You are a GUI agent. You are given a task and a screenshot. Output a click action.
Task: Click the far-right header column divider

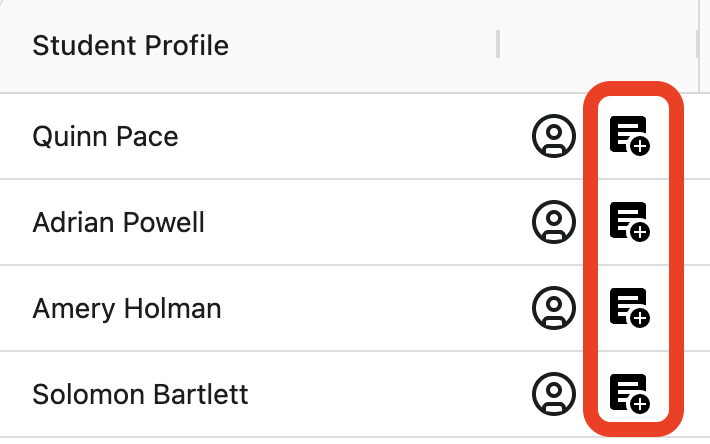697,45
